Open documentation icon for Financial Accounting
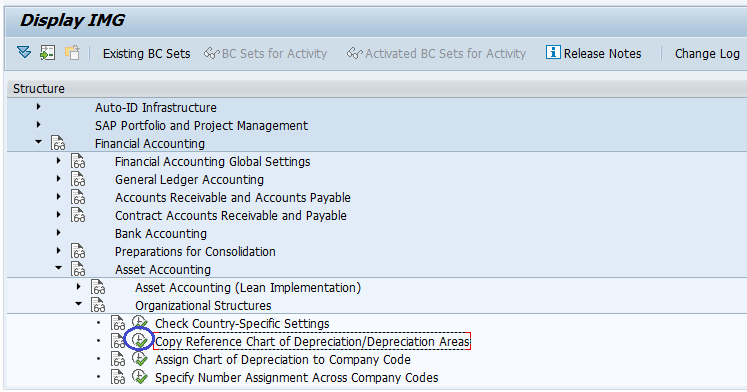 (58, 143)
